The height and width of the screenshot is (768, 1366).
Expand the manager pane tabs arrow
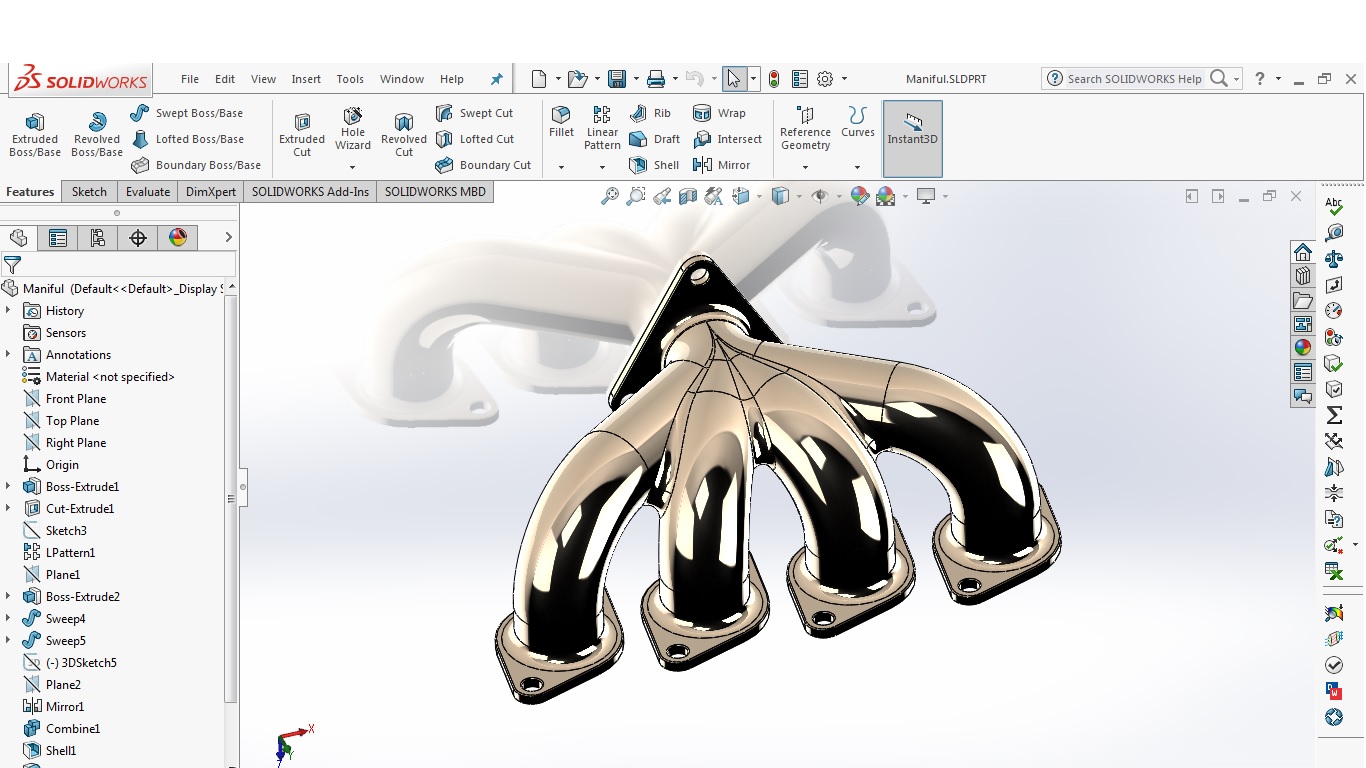click(x=228, y=237)
